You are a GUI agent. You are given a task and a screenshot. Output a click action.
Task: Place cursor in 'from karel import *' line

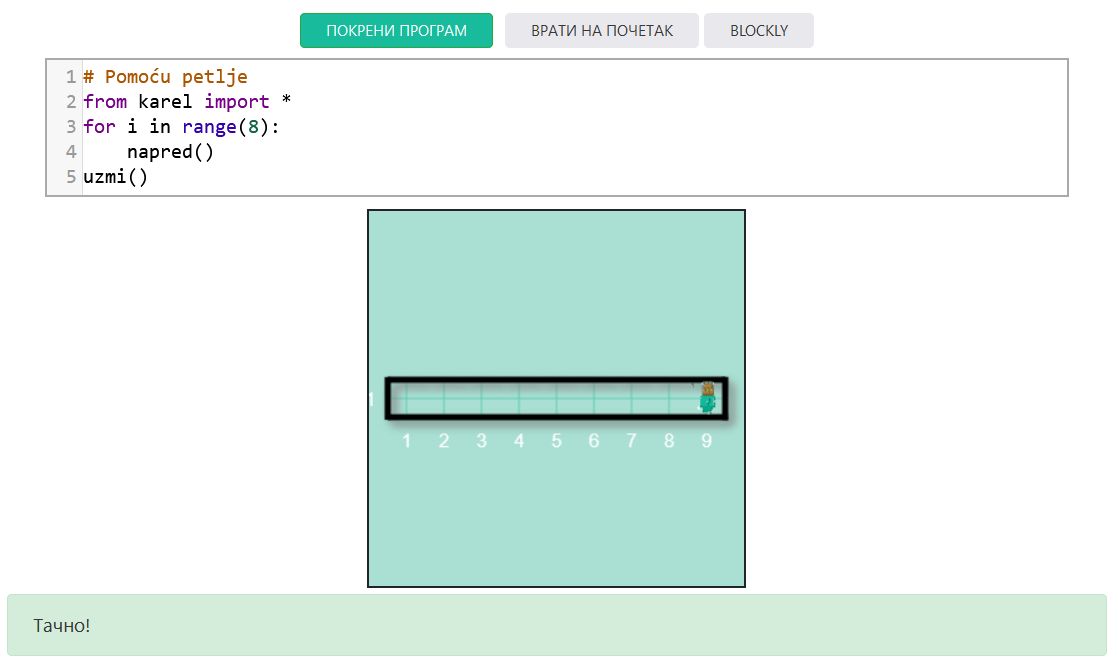coord(186,102)
